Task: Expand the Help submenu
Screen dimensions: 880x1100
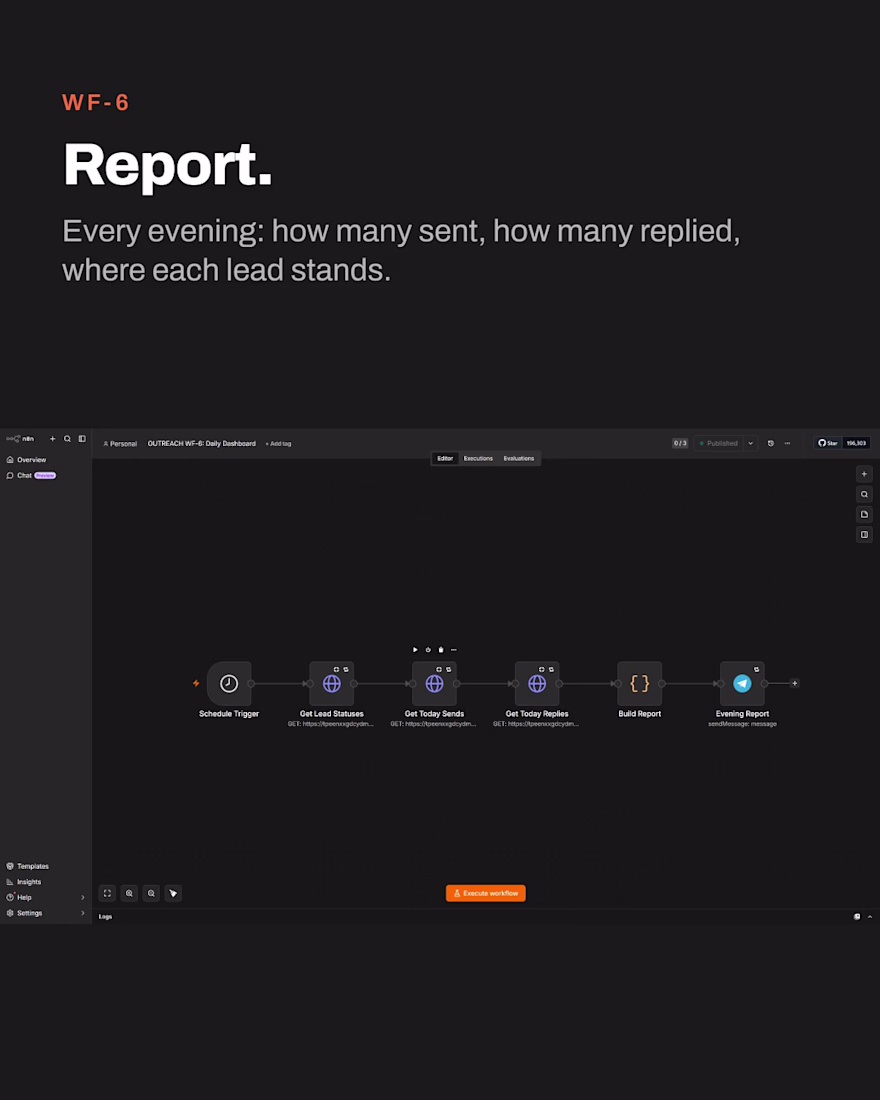Action: coord(83,897)
